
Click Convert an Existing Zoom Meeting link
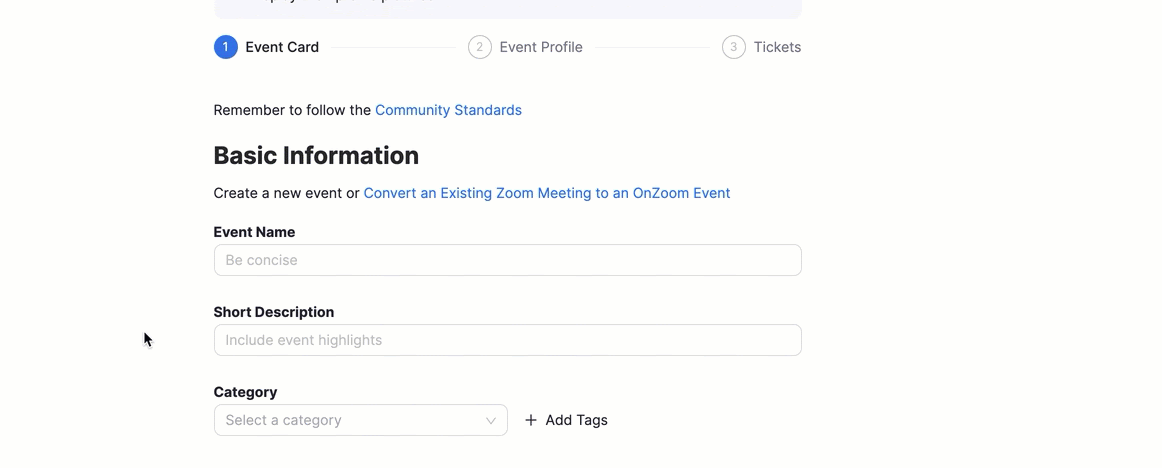click(547, 193)
